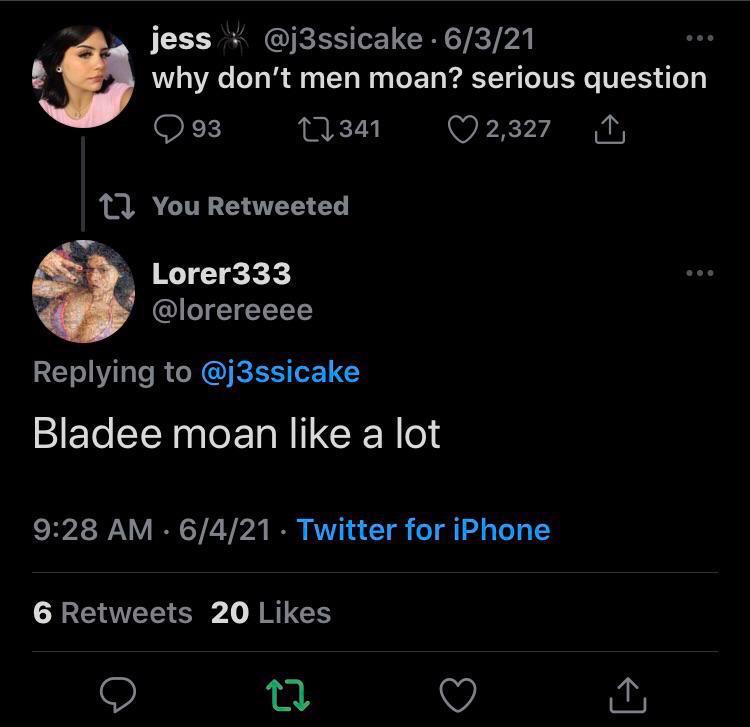This screenshot has width=750, height=727.
Task: Tap the Lorer333 display name
Action: [221, 272]
